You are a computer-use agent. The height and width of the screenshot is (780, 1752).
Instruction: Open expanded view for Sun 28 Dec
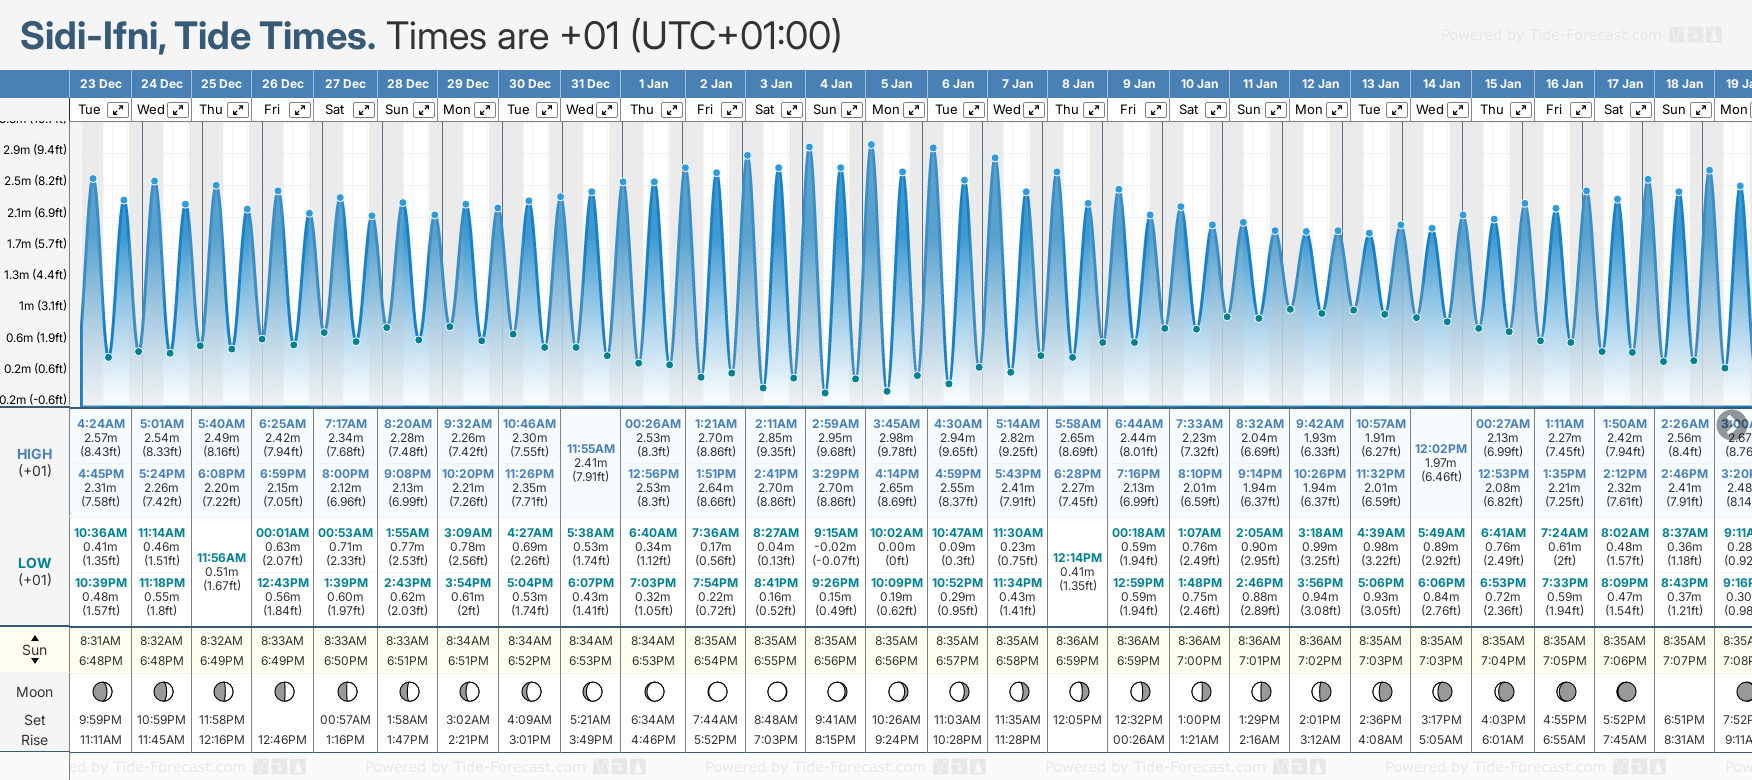(x=424, y=110)
